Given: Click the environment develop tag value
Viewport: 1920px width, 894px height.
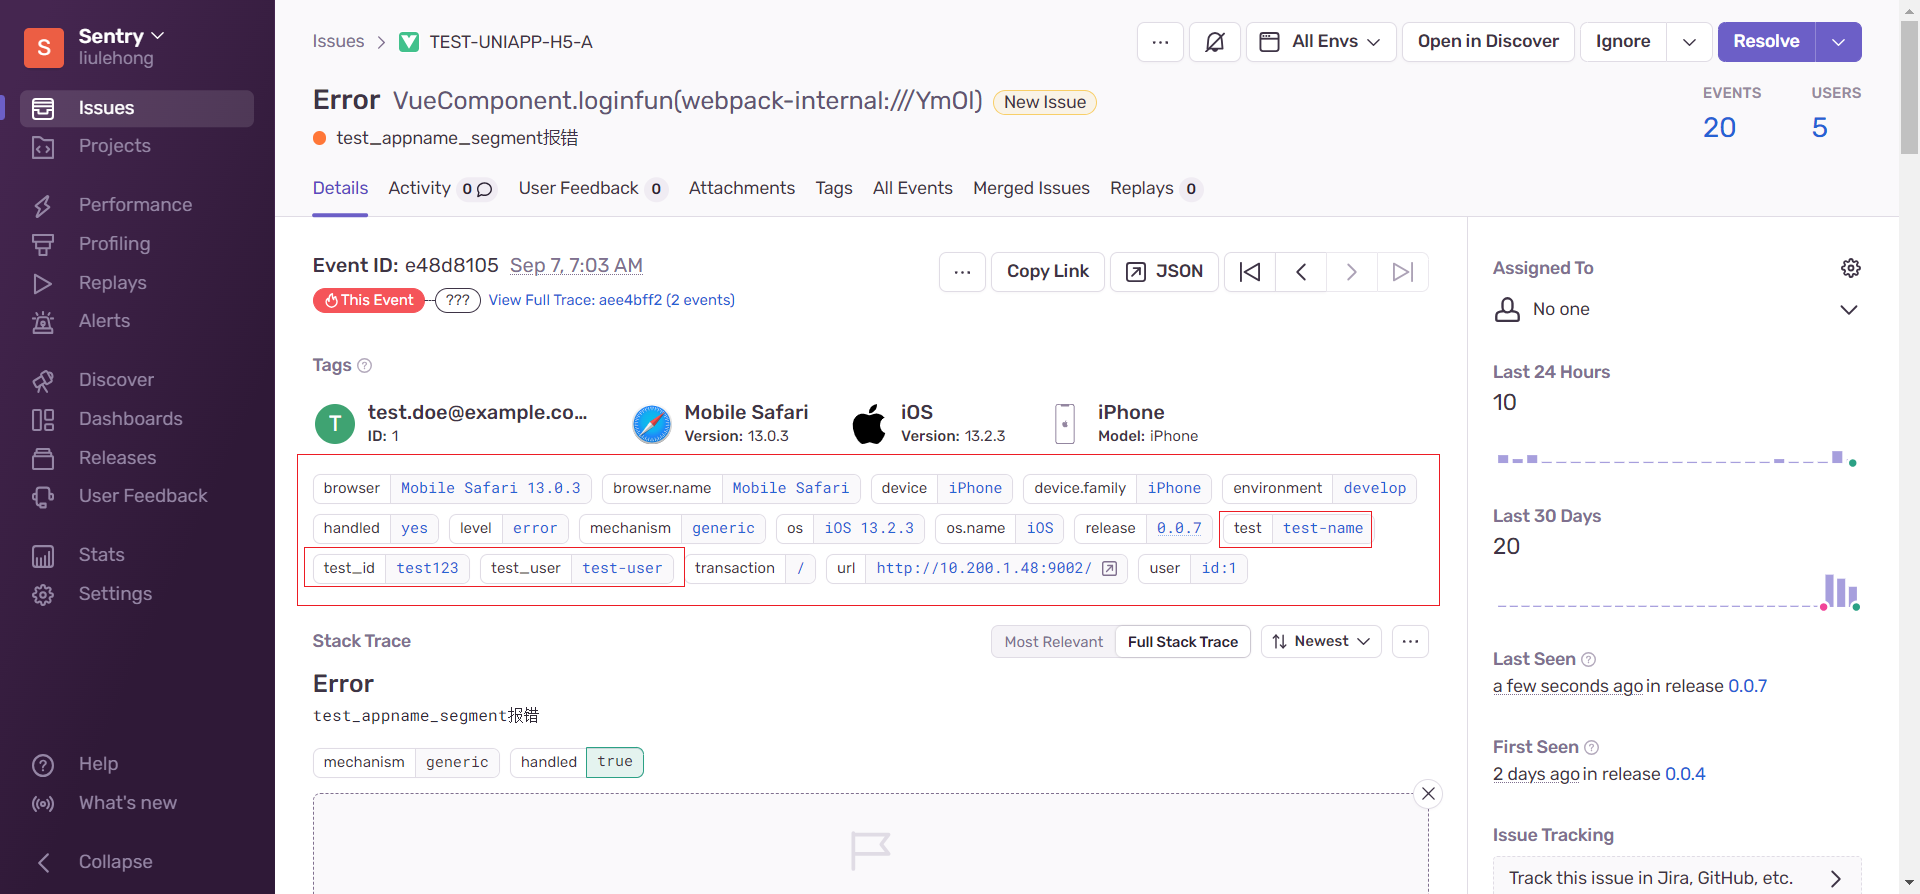Looking at the screenshot, I should pos(1374,489).
